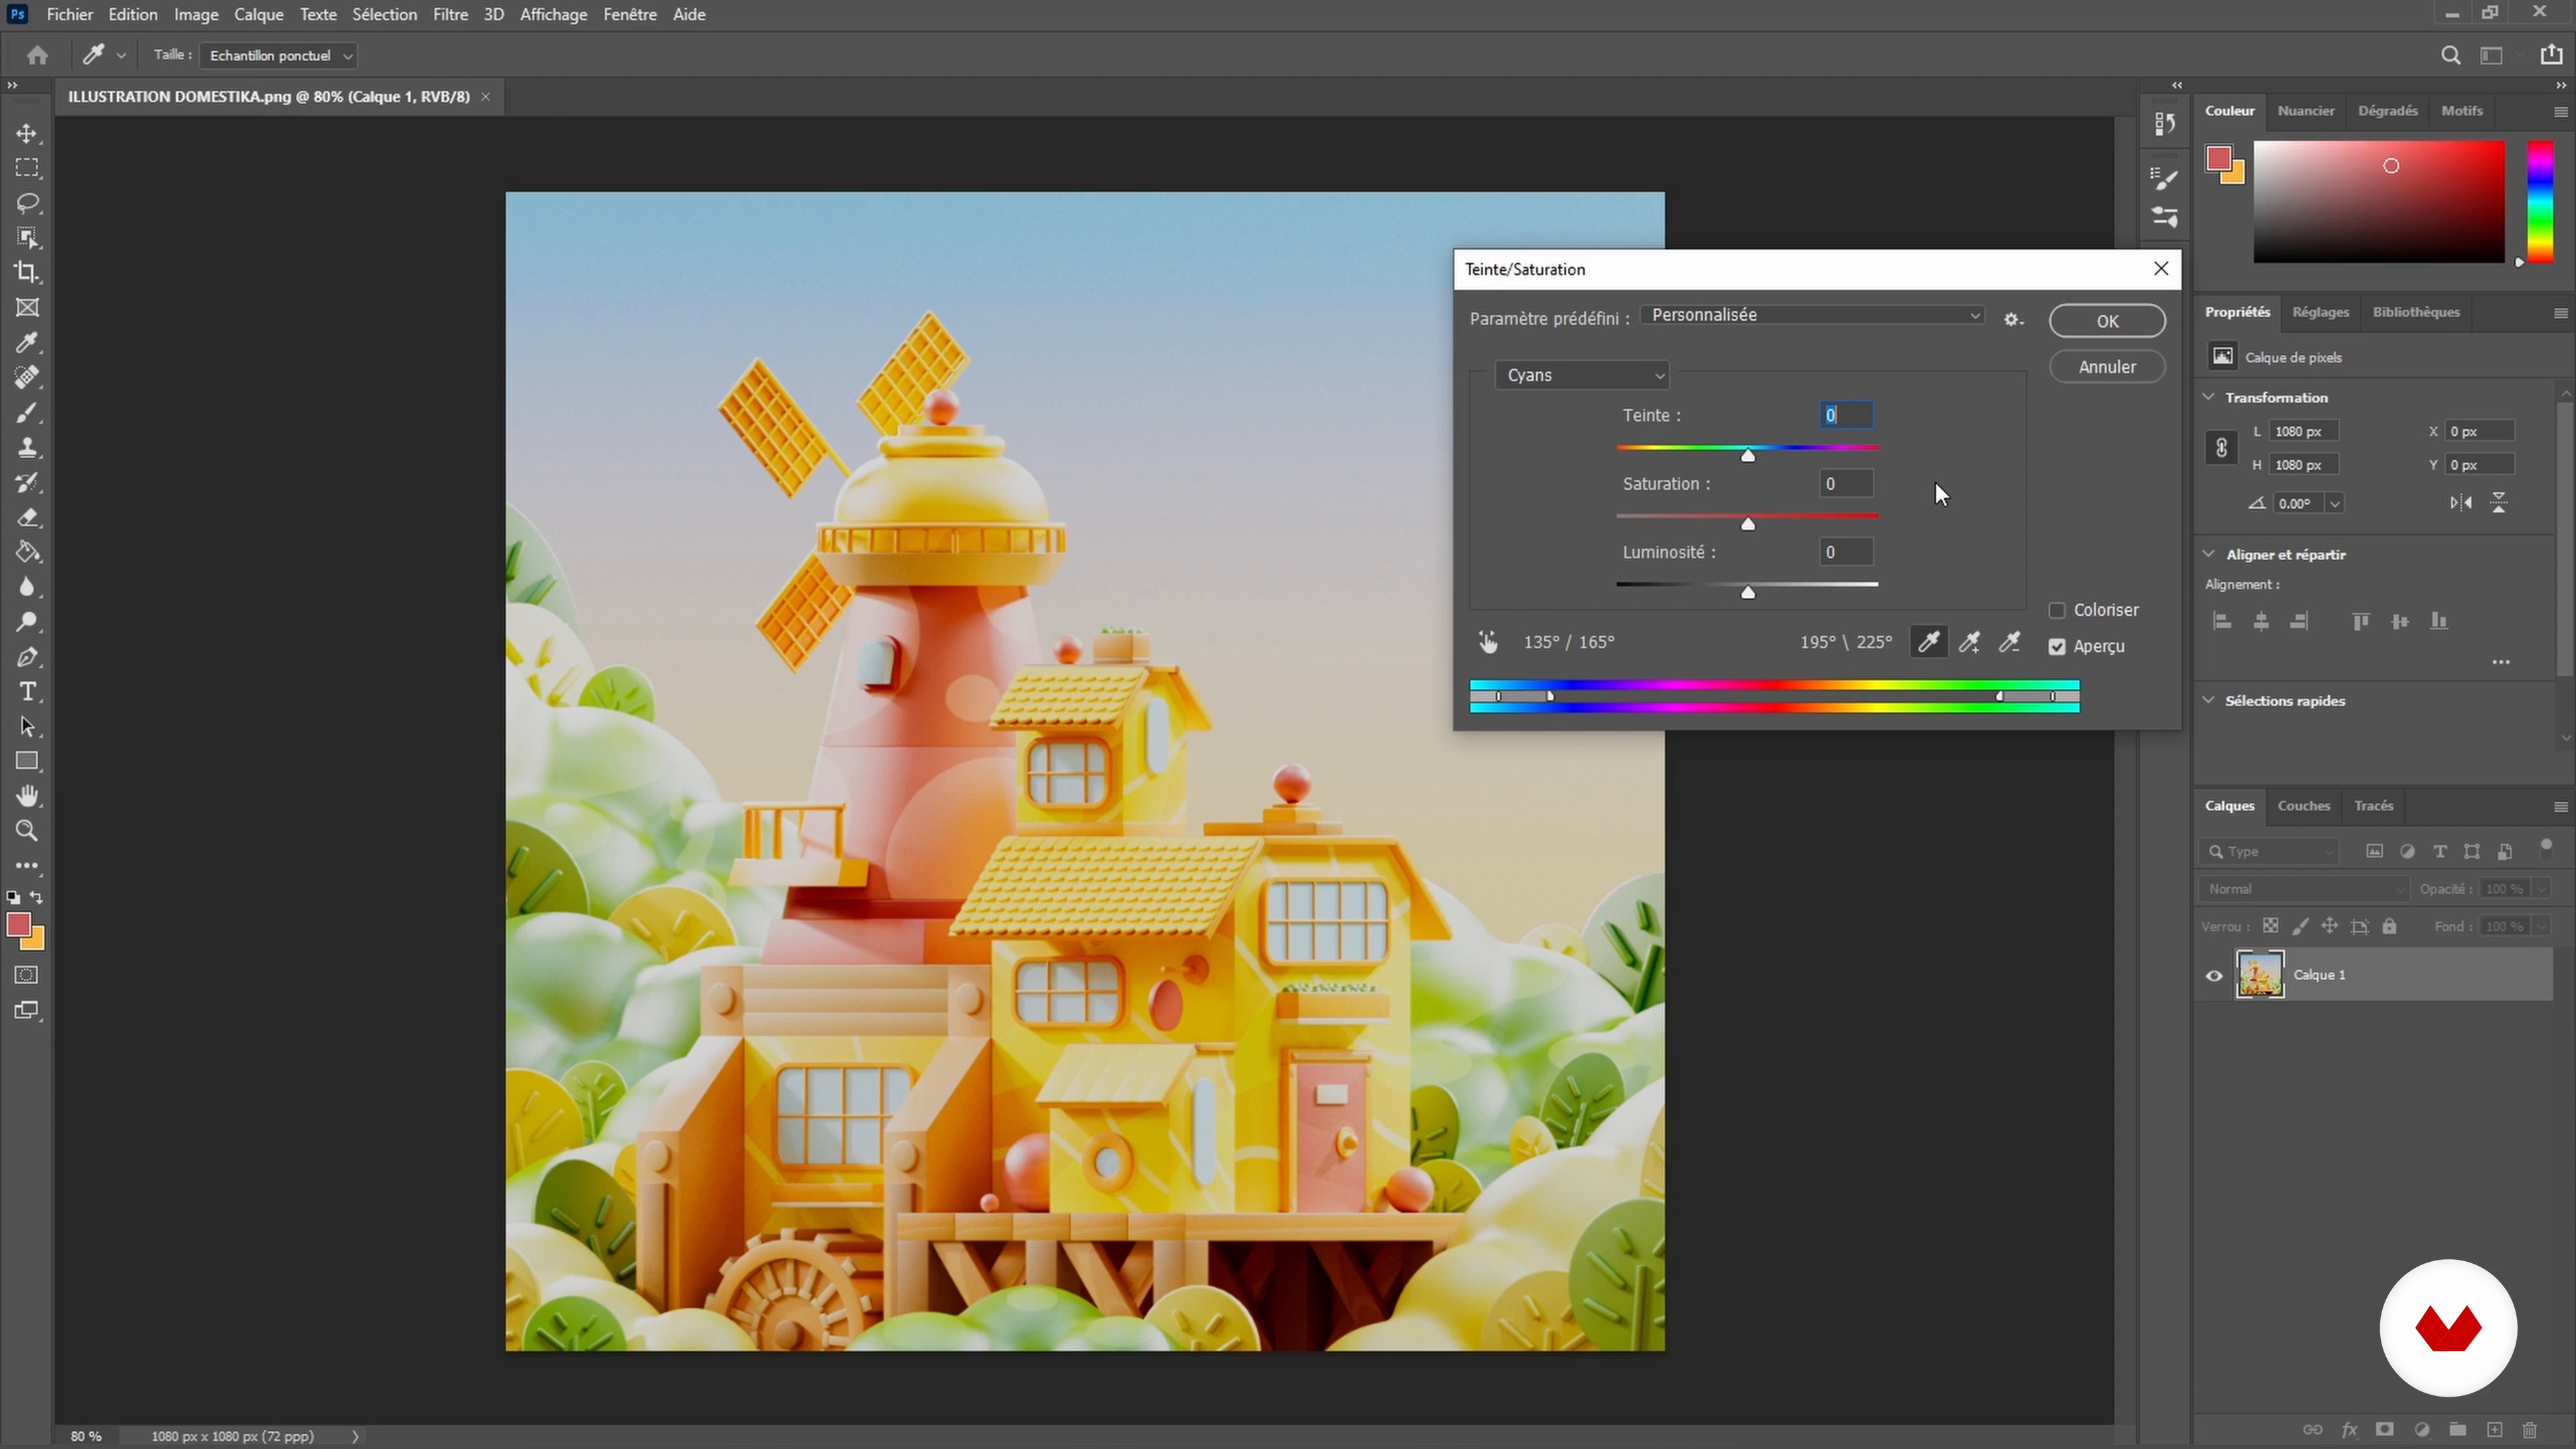The width and height of the screenshot is (2576, 1449).
Task: Select the add-to-sample eyedropper plus
Action: (x=1969, y=642)
